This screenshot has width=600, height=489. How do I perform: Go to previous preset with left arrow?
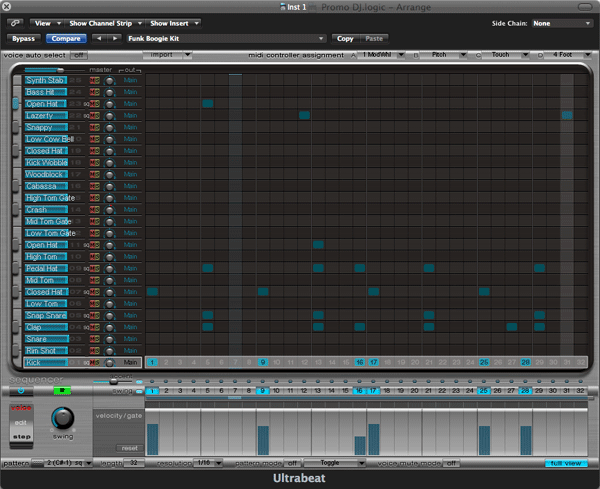tap(99, 39)
